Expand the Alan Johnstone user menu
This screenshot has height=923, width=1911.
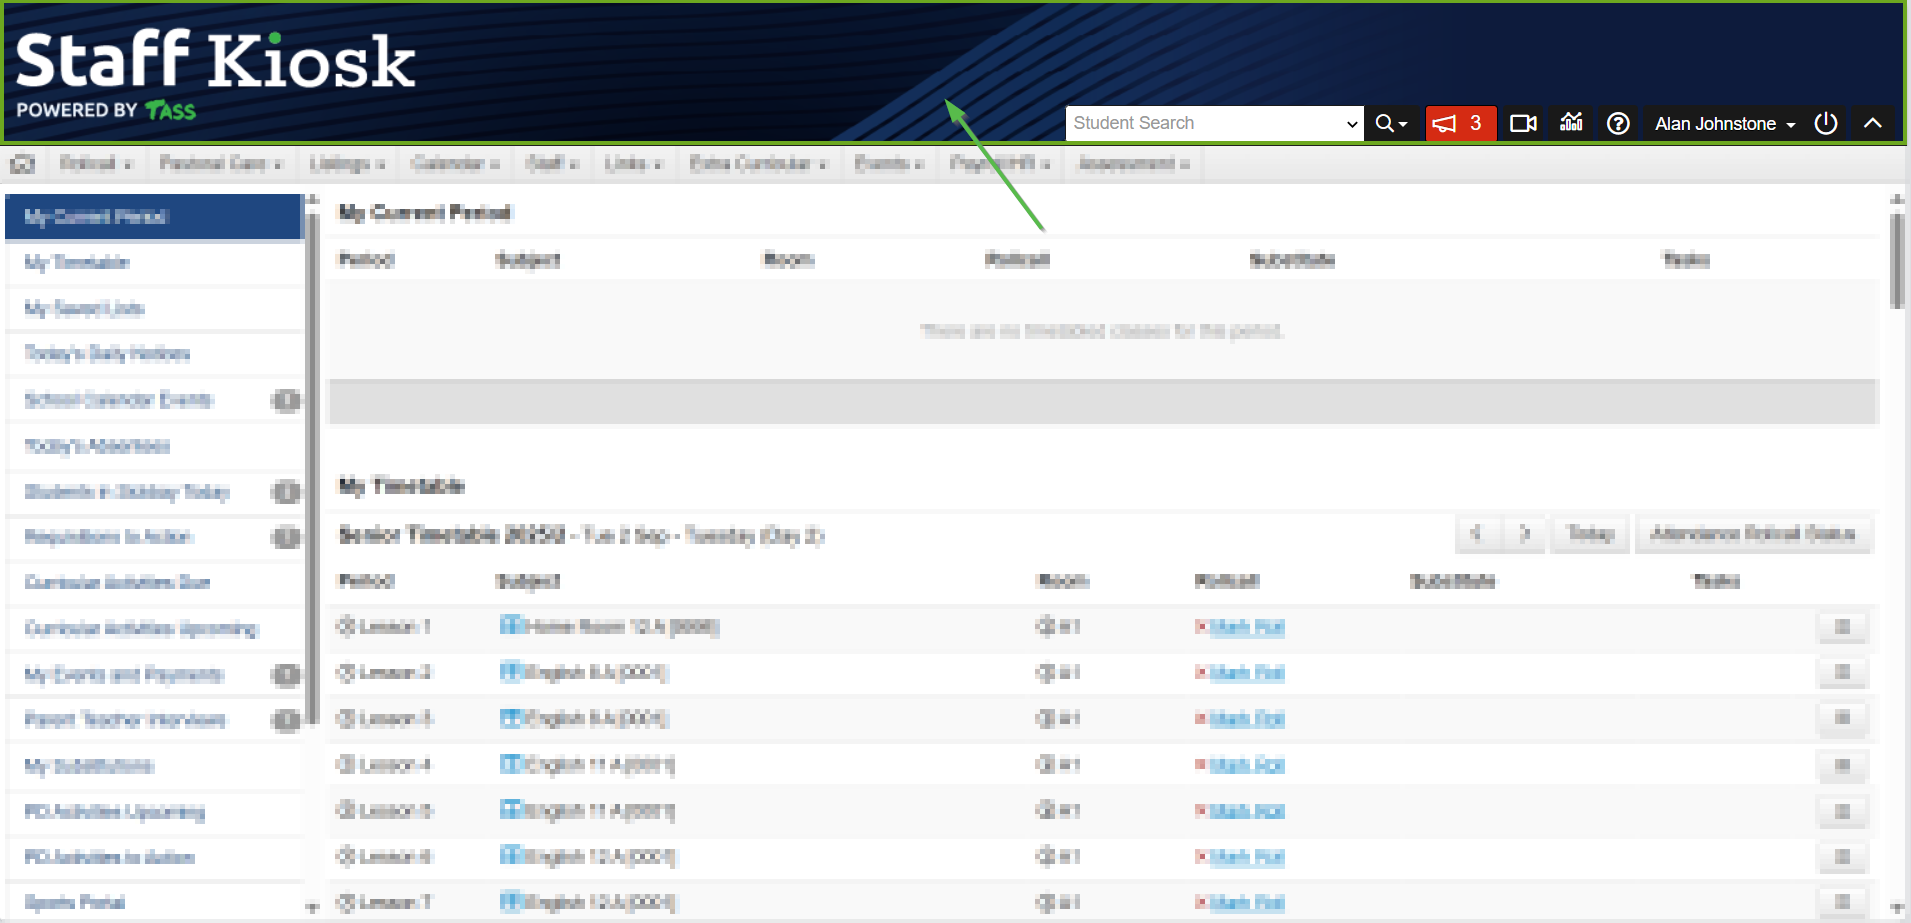click(x=1724, y=123)
